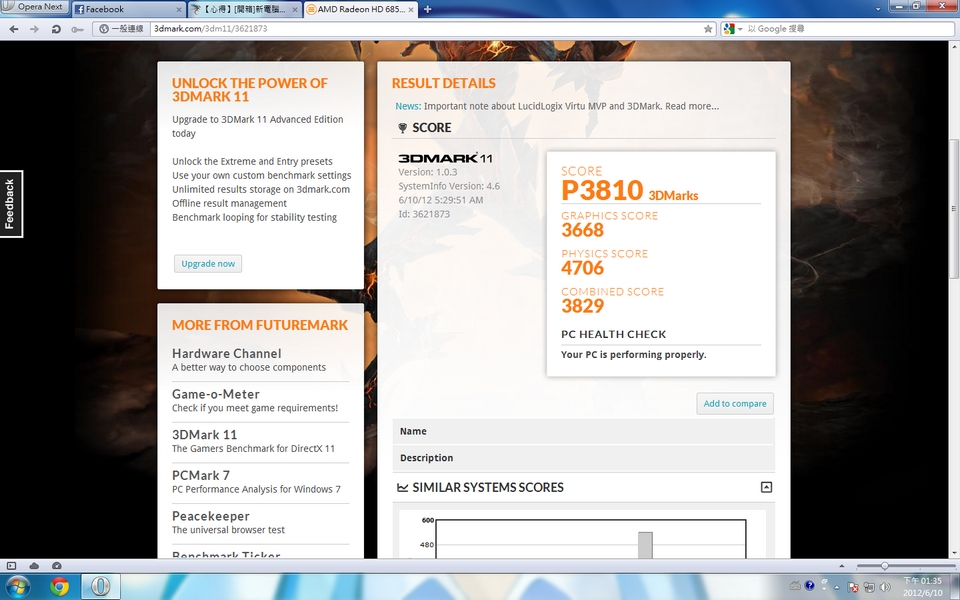Click the input method keyboard tray icon
960x600 pixels.
795,586
